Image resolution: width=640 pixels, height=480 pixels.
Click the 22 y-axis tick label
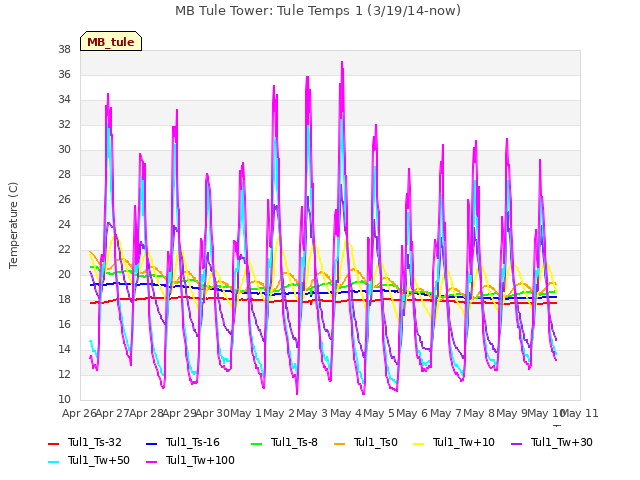point(64,249)
